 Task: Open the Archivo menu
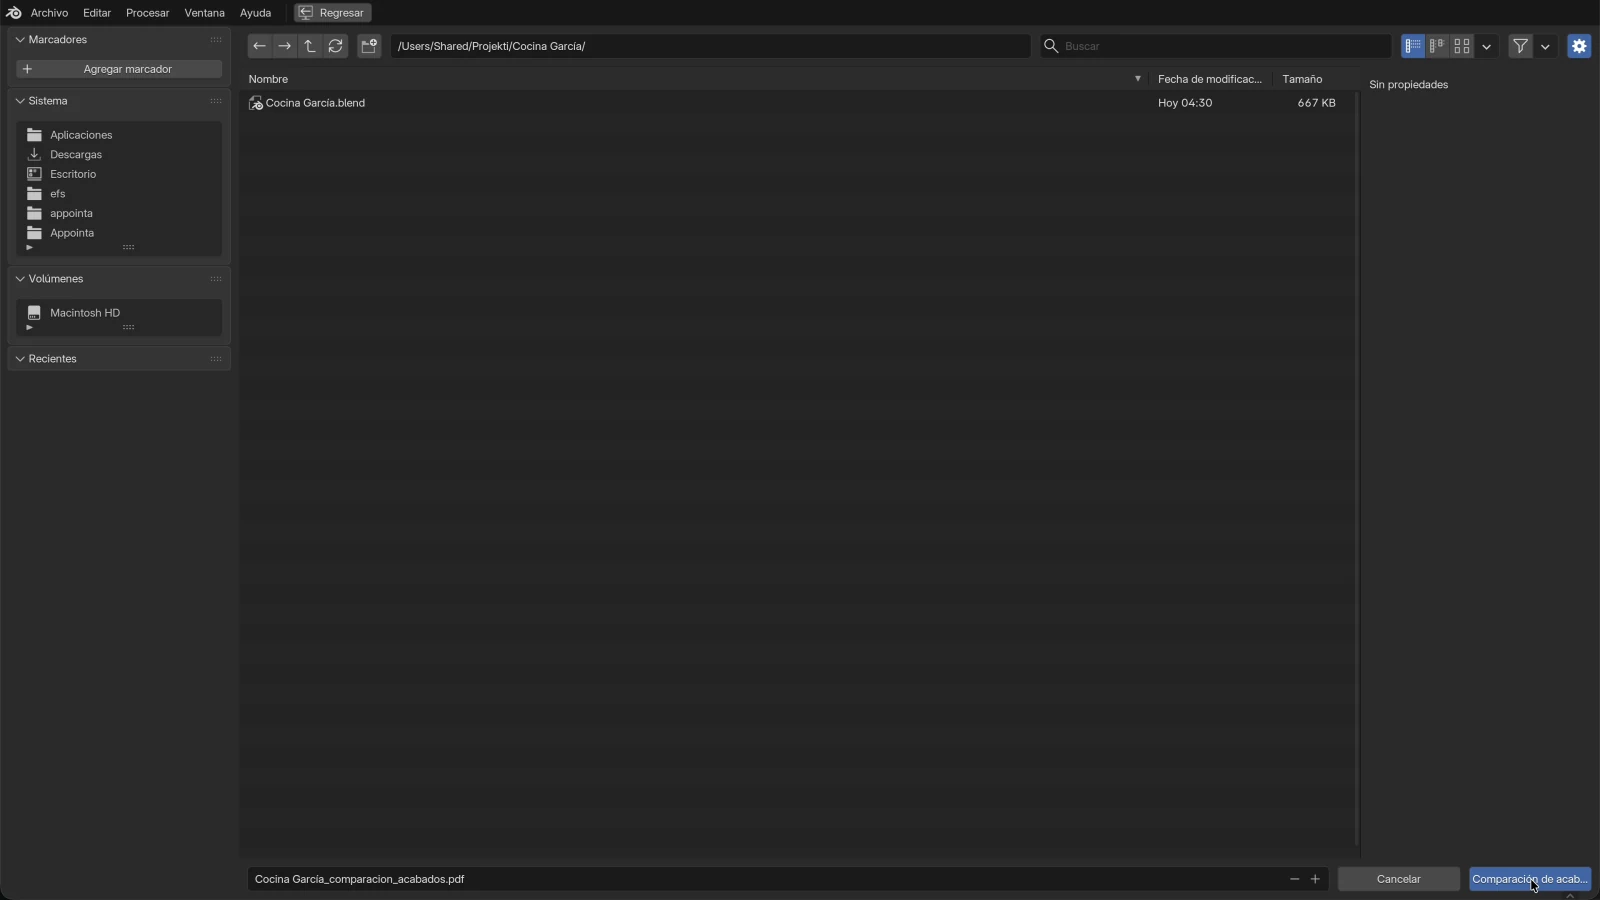point(49,13)
